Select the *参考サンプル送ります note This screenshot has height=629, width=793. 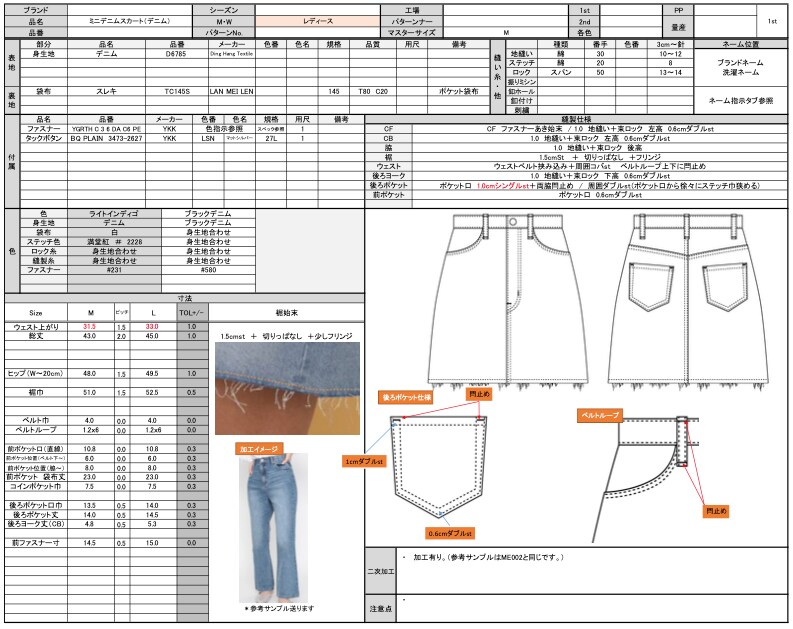coord(279,608)
